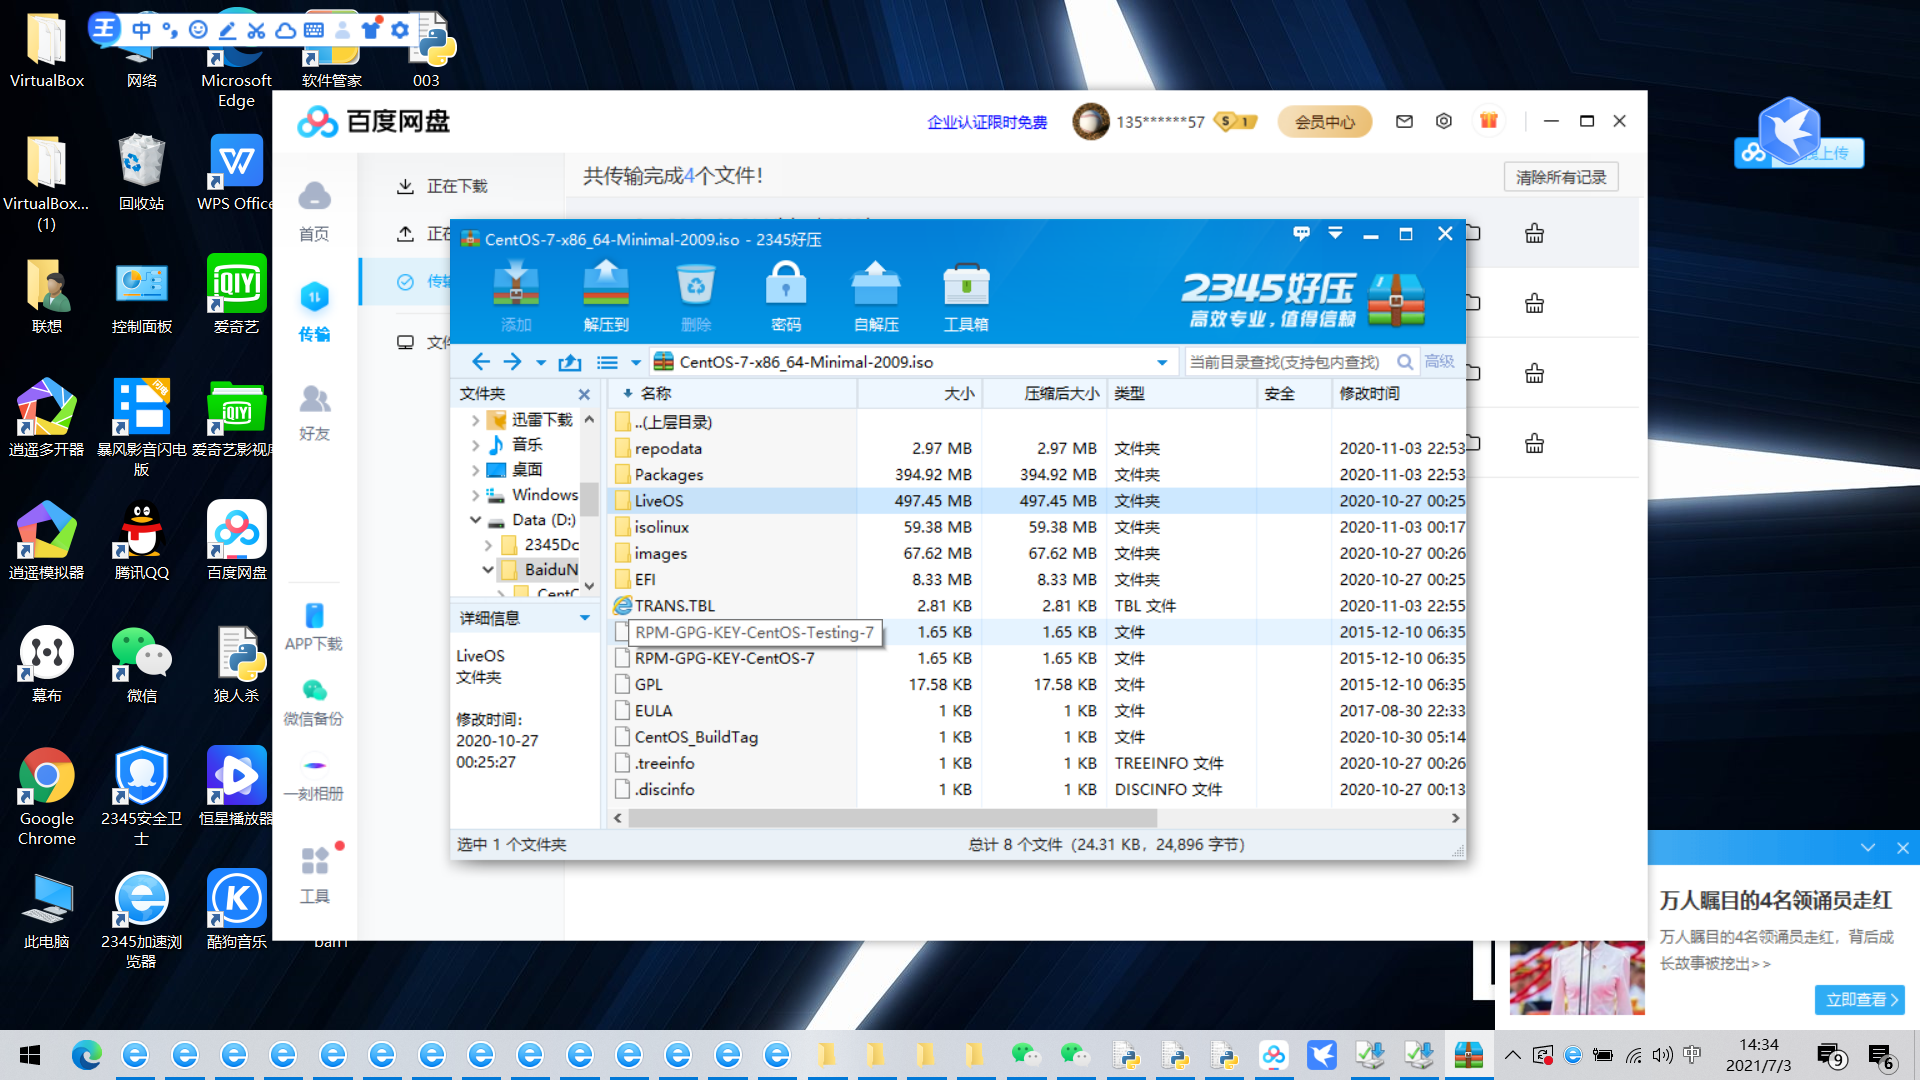Click the taskbar volume icon
1920x1080 pixels.
1662,1055
